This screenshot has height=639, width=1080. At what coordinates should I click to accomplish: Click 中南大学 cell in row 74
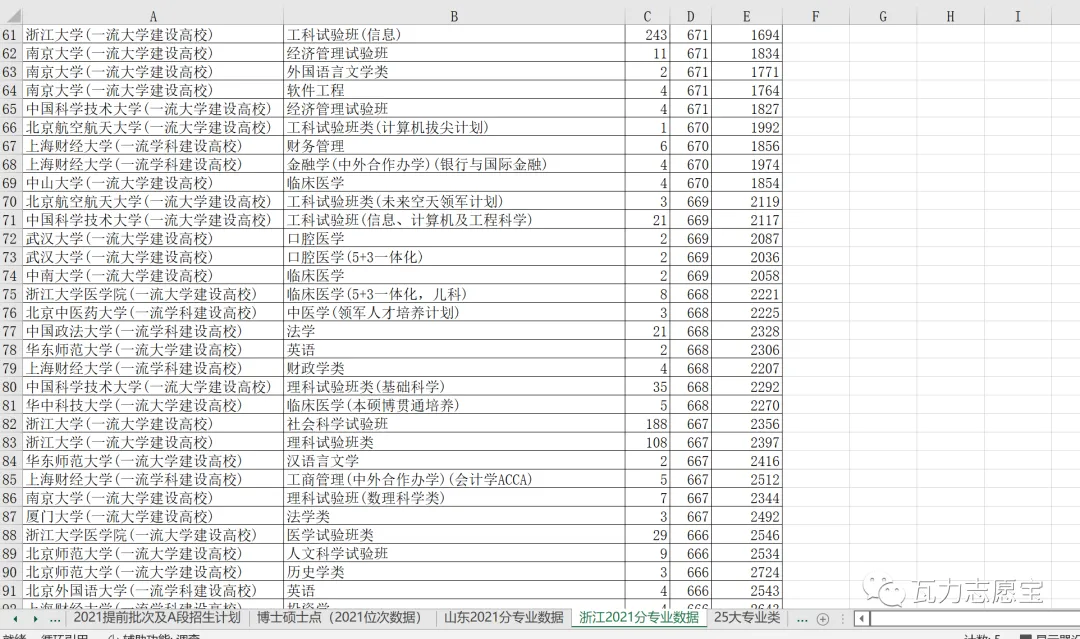(x=153, y=276)
